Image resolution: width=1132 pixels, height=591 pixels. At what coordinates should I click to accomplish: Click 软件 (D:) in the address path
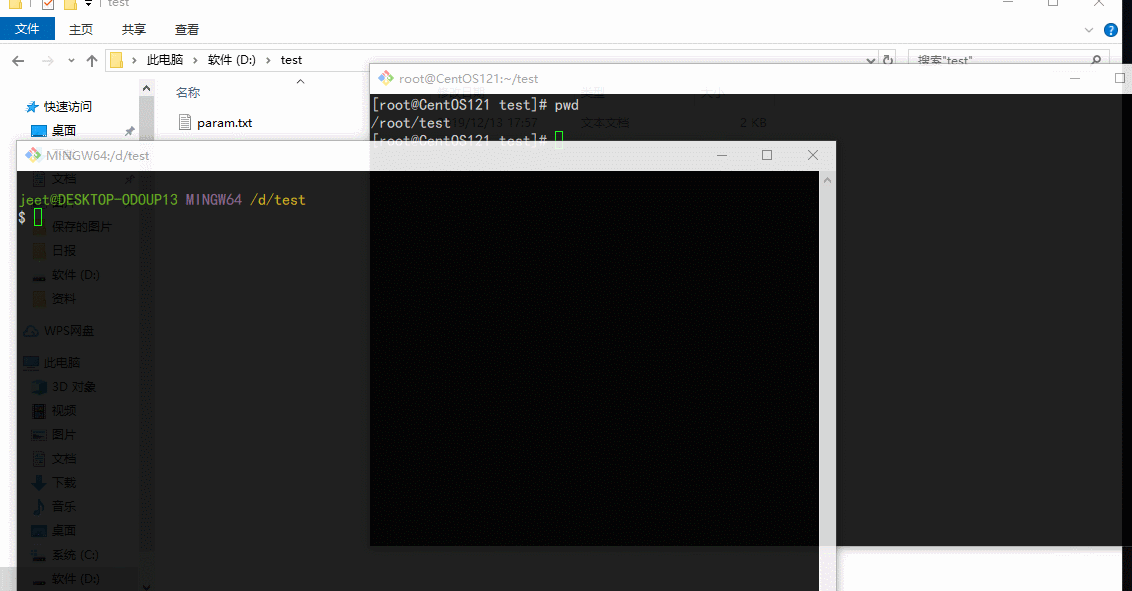(x=232, y=60)
